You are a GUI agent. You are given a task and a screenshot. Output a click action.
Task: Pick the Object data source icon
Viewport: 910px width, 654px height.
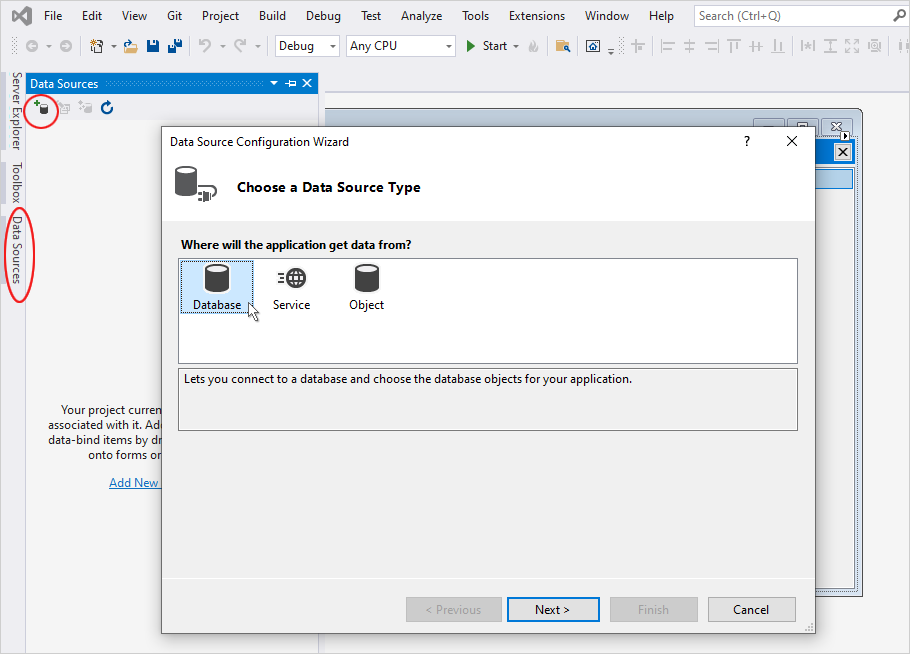[x=366, y=287]
